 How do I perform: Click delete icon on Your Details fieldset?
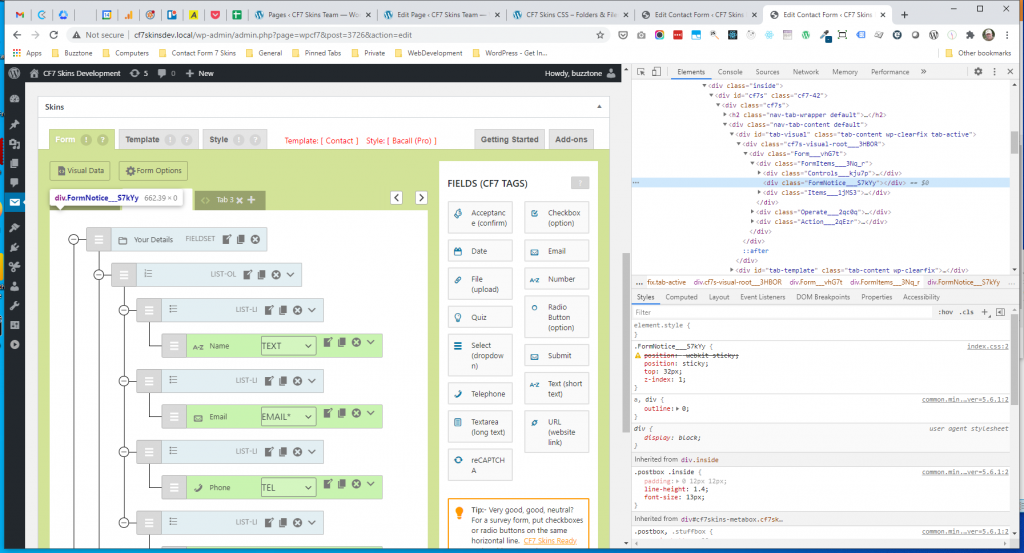click(256, 240)
